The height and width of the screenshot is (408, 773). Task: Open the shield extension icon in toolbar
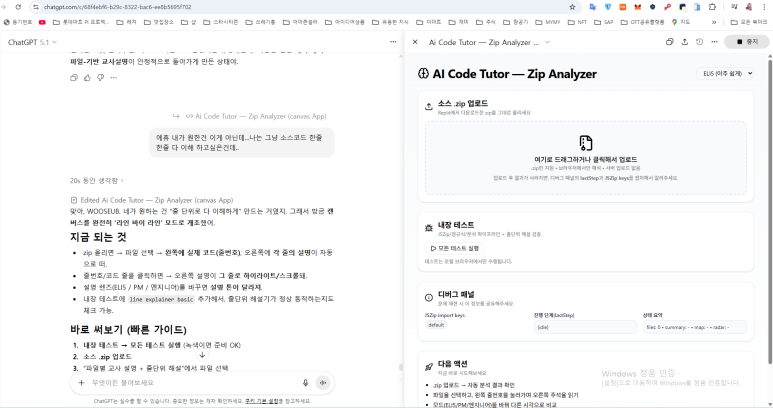coord(608,7)
